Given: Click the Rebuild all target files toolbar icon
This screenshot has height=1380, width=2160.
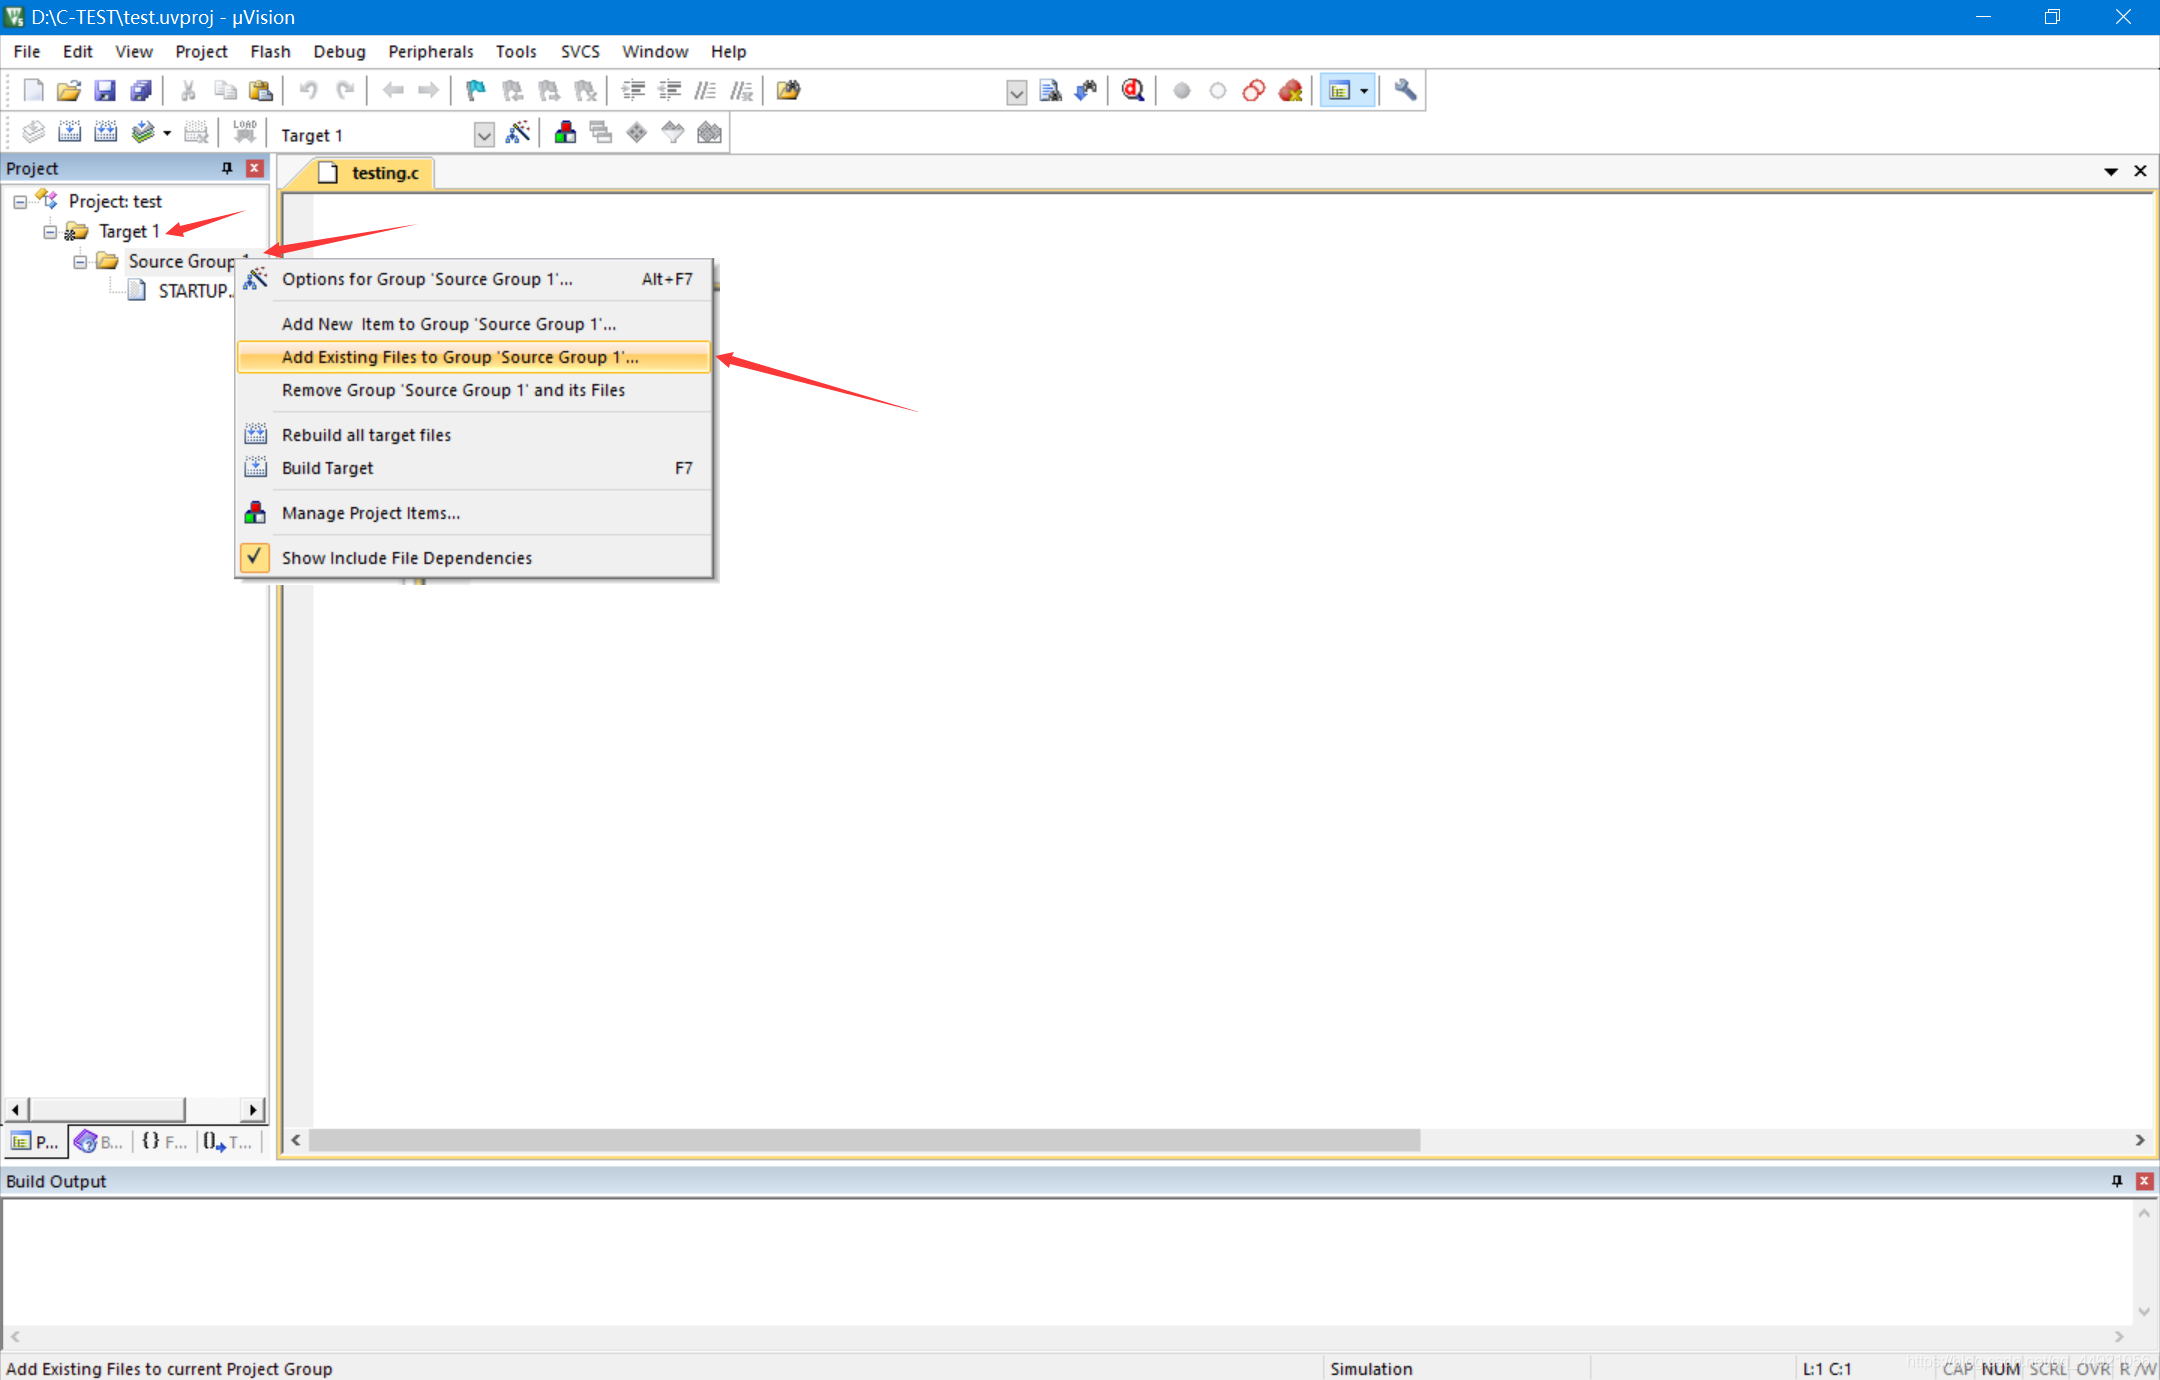Looking at the screenshot, I should coord(105,133).
